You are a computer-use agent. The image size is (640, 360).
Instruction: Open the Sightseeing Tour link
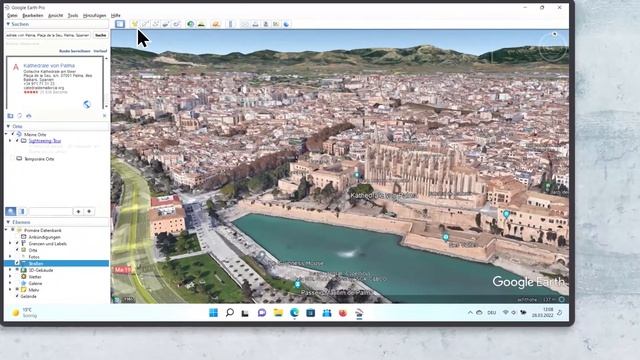click(x=45, y=141)
